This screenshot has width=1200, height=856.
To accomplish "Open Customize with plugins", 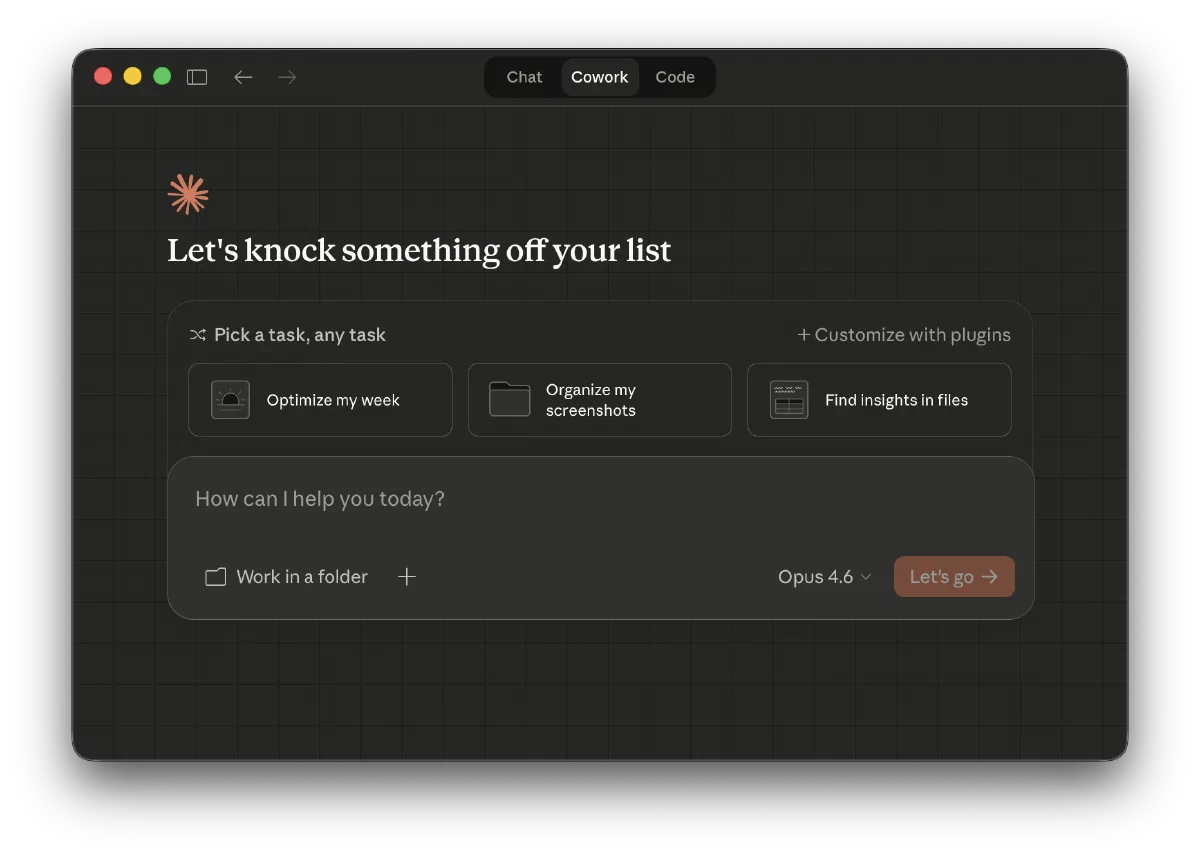I will pos(904,335).
